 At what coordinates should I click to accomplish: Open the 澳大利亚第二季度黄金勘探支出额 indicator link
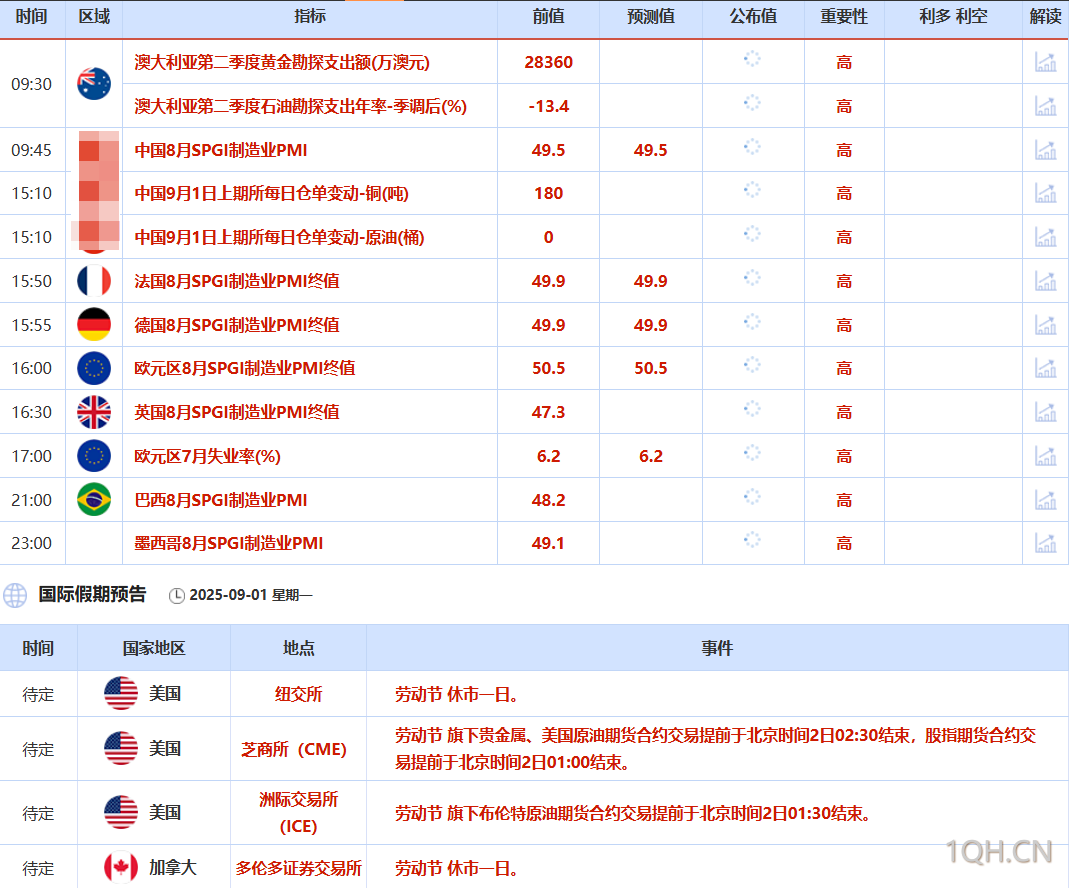click(280, 62)
